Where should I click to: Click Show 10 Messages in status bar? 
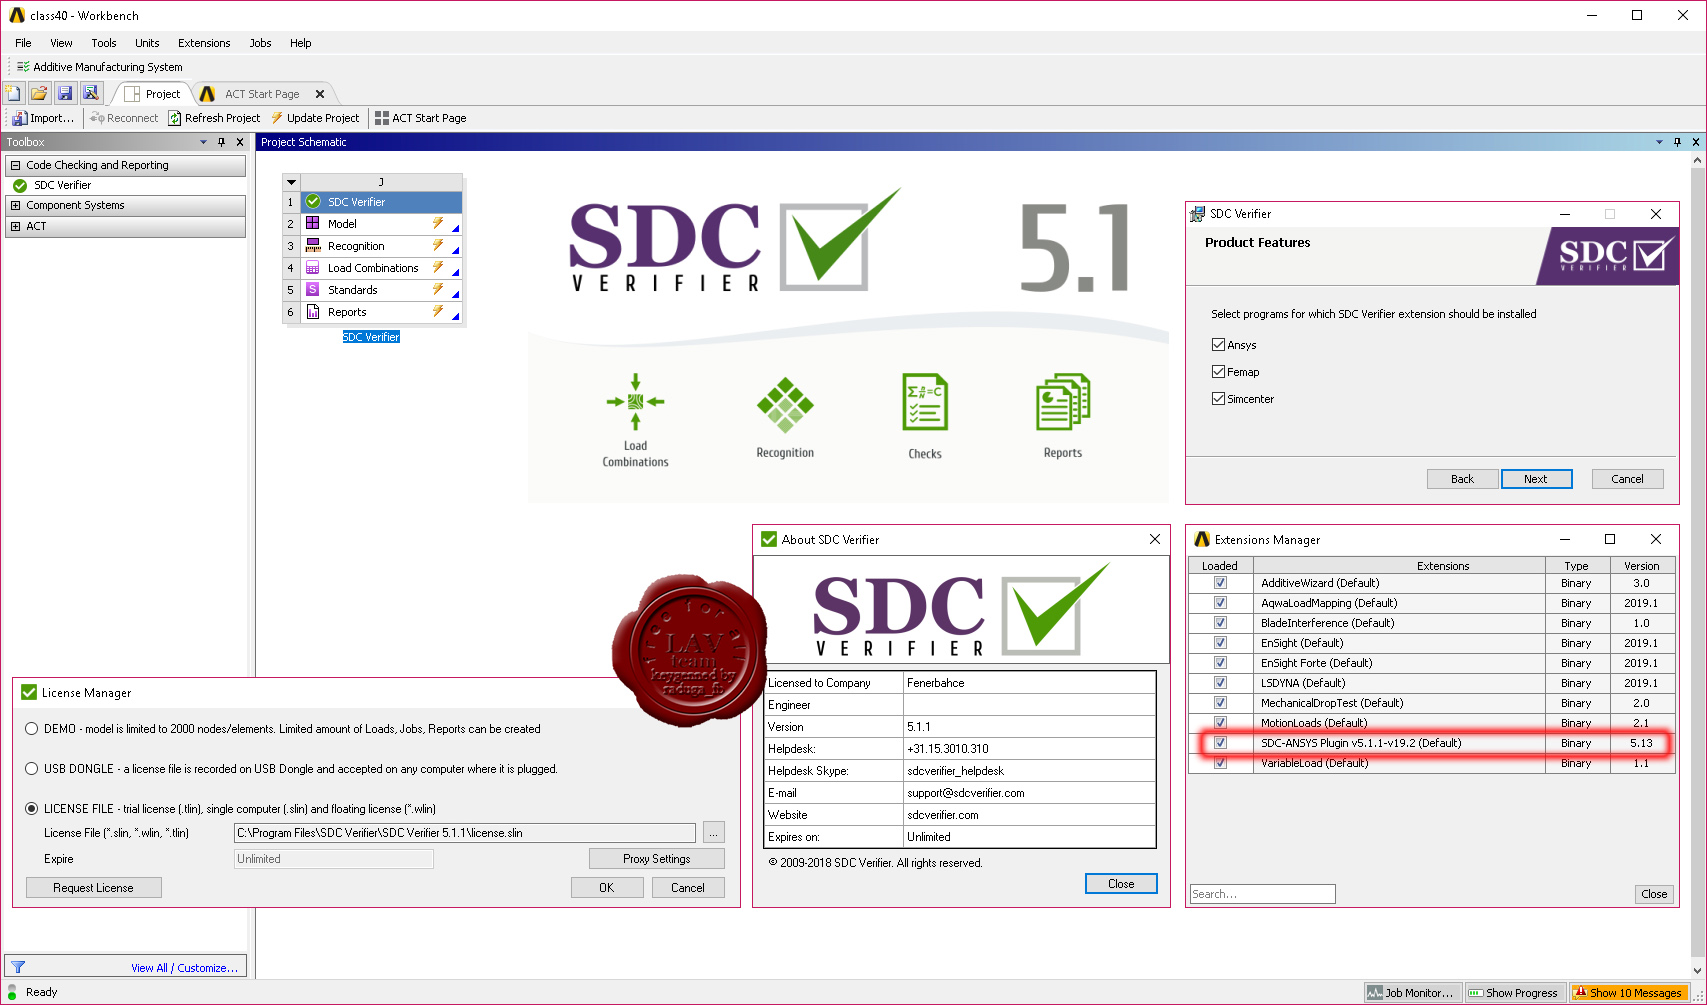click(1628, 993)
